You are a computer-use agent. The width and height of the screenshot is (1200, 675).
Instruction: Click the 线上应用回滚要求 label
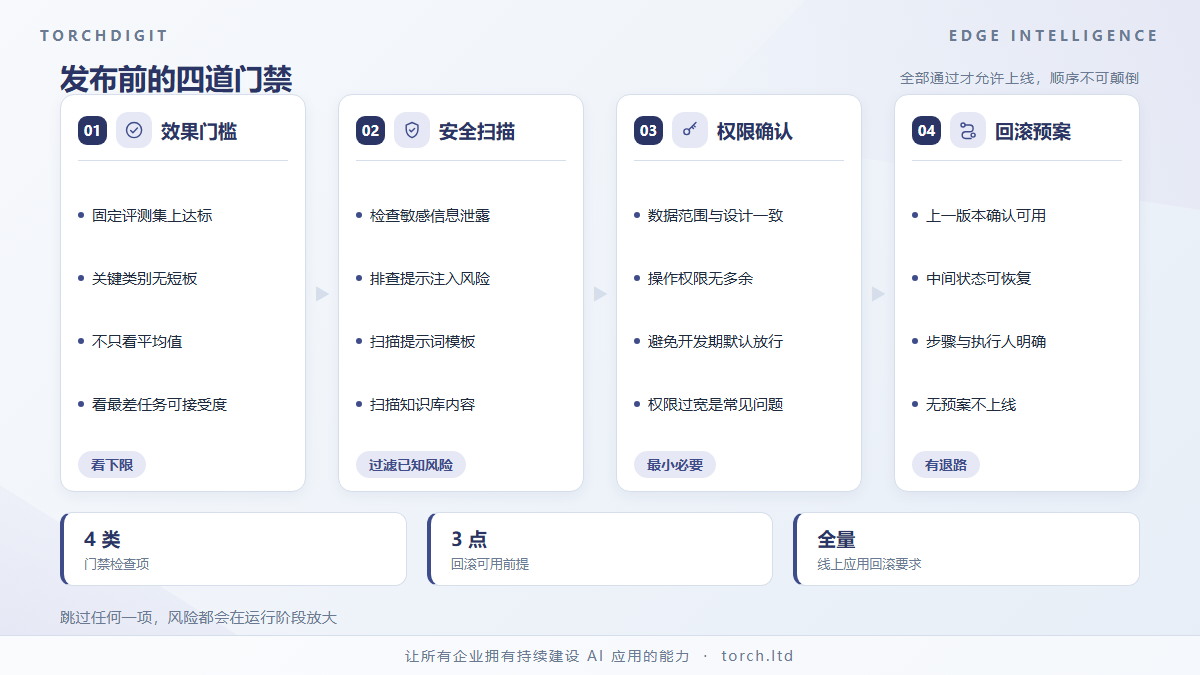[x=870, y=564]
